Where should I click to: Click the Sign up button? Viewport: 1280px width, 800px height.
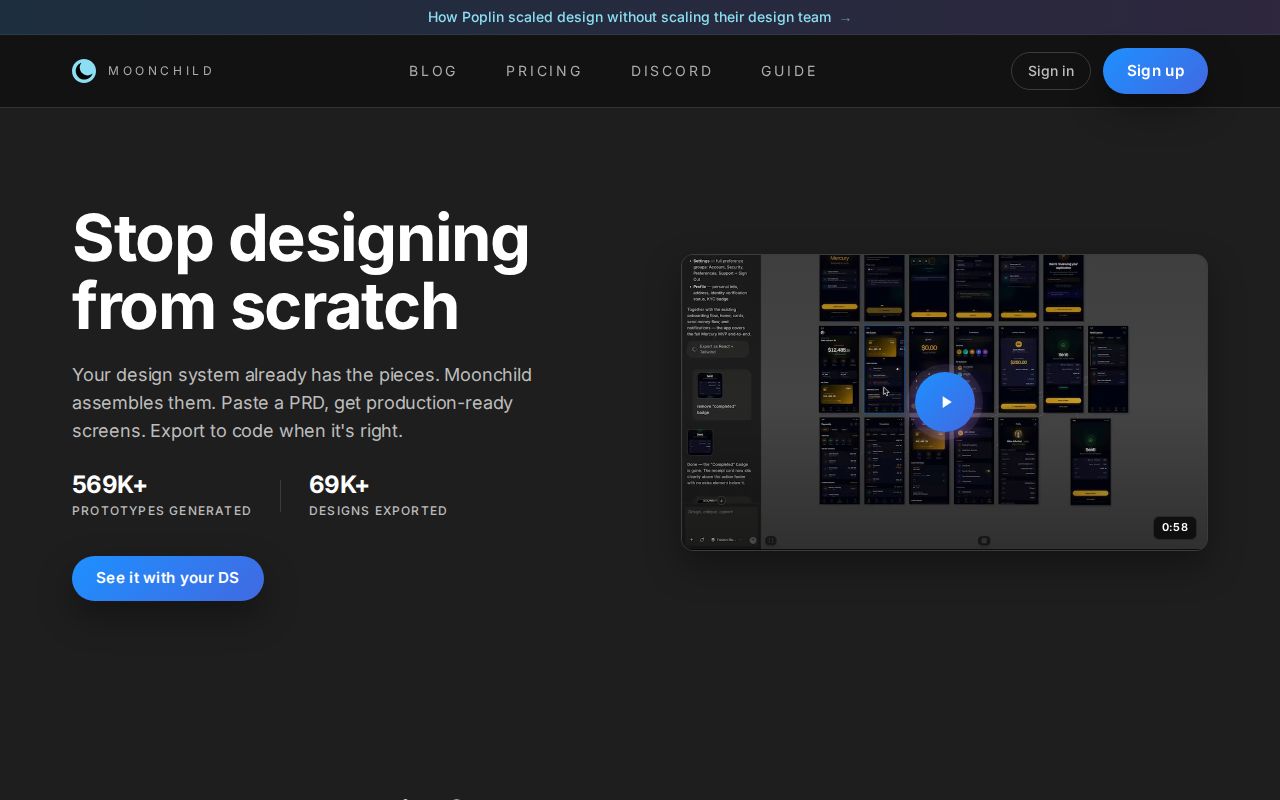1155,71
